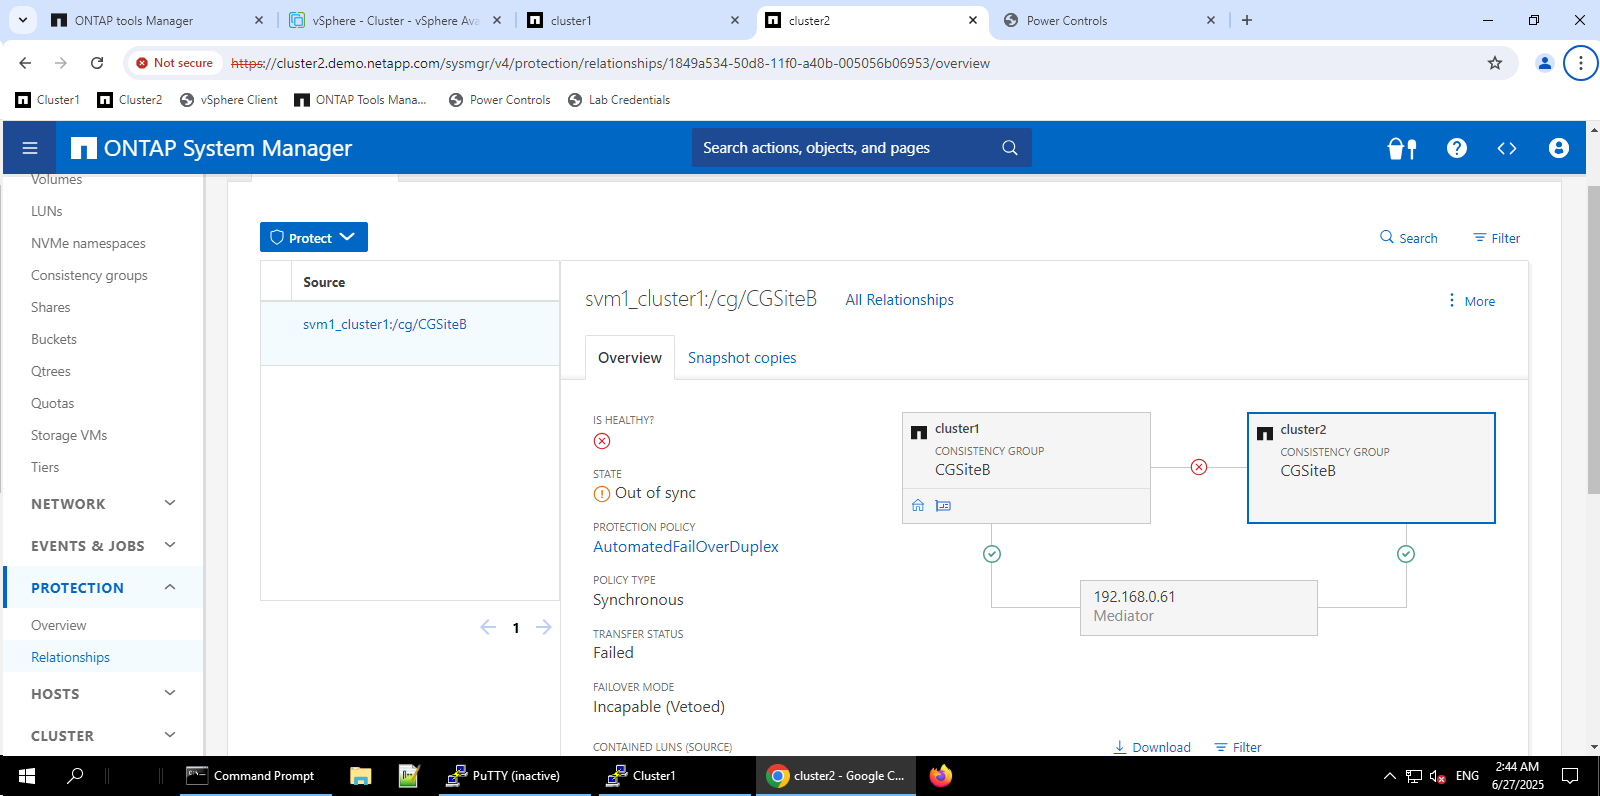
Task: Switch to the Snapshot copies tab
Action: click(x=741, y=358)
